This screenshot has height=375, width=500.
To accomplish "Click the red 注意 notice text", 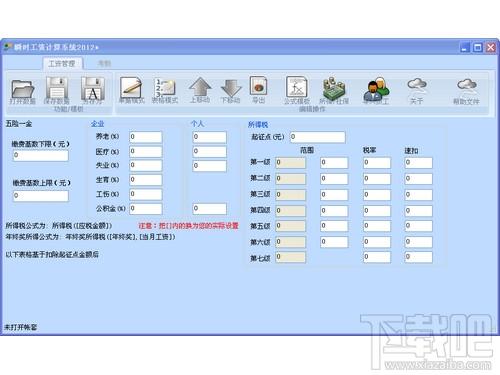I will [188, 226].
